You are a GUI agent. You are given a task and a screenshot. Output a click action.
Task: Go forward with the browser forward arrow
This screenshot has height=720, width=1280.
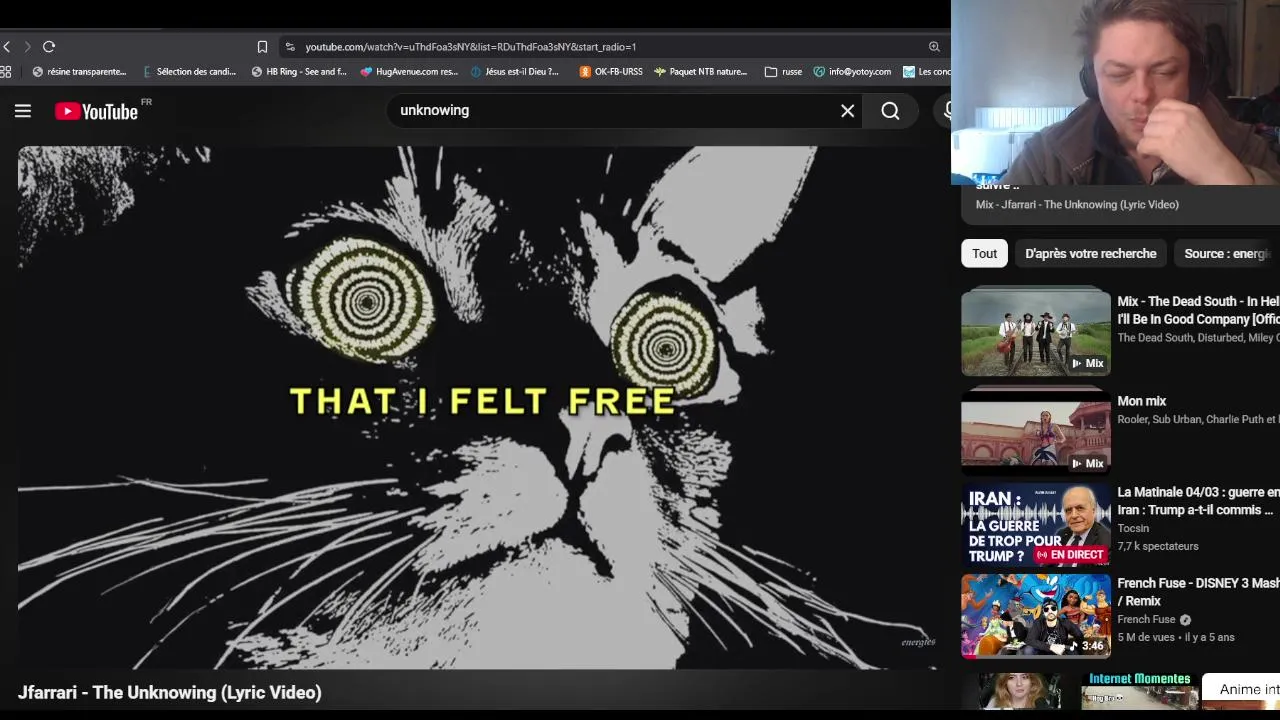coord(27,47)
